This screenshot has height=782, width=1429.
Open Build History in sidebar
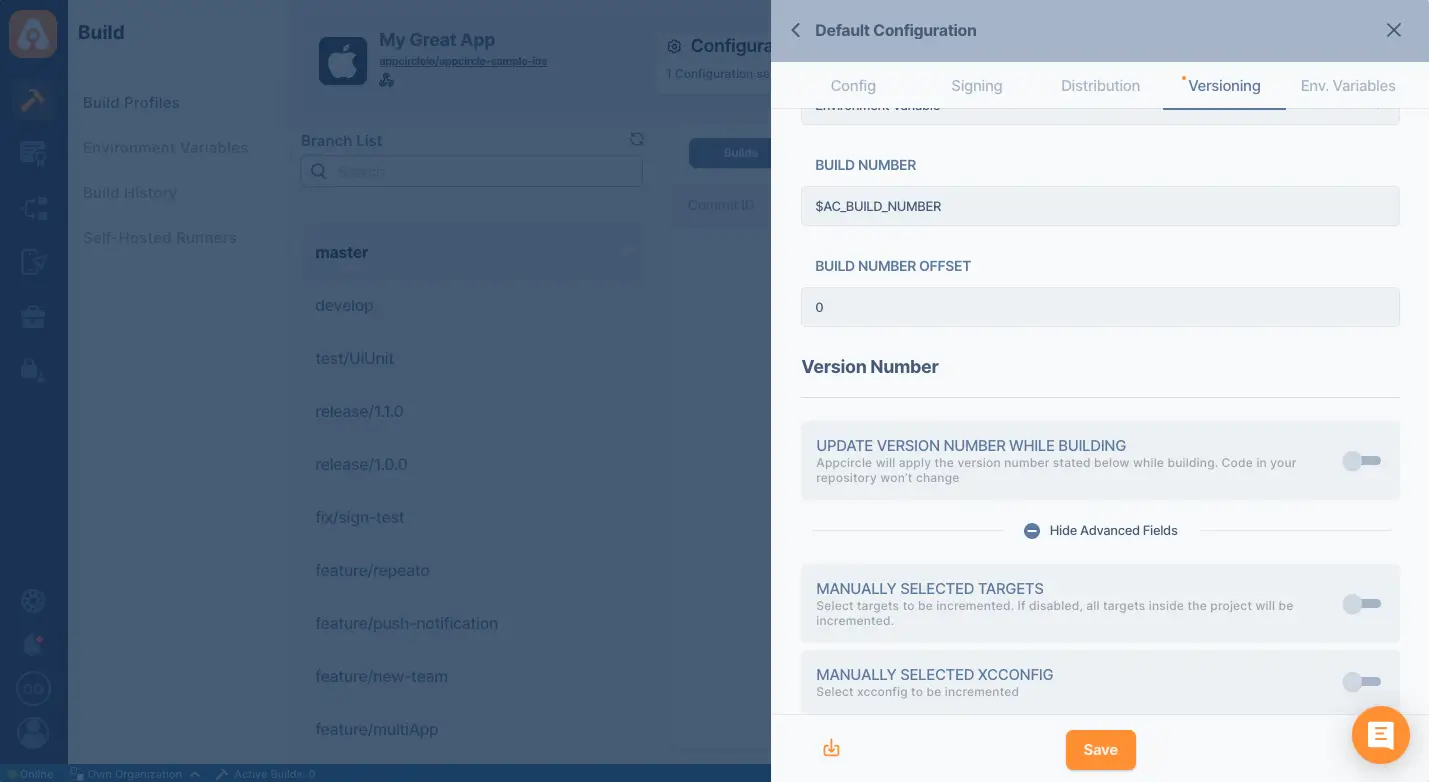130,193
